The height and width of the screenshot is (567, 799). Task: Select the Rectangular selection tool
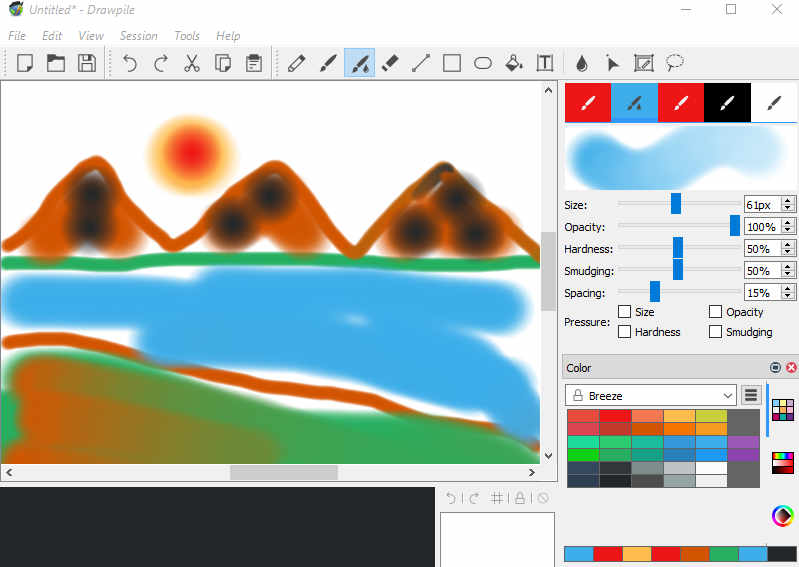(644, 64)
